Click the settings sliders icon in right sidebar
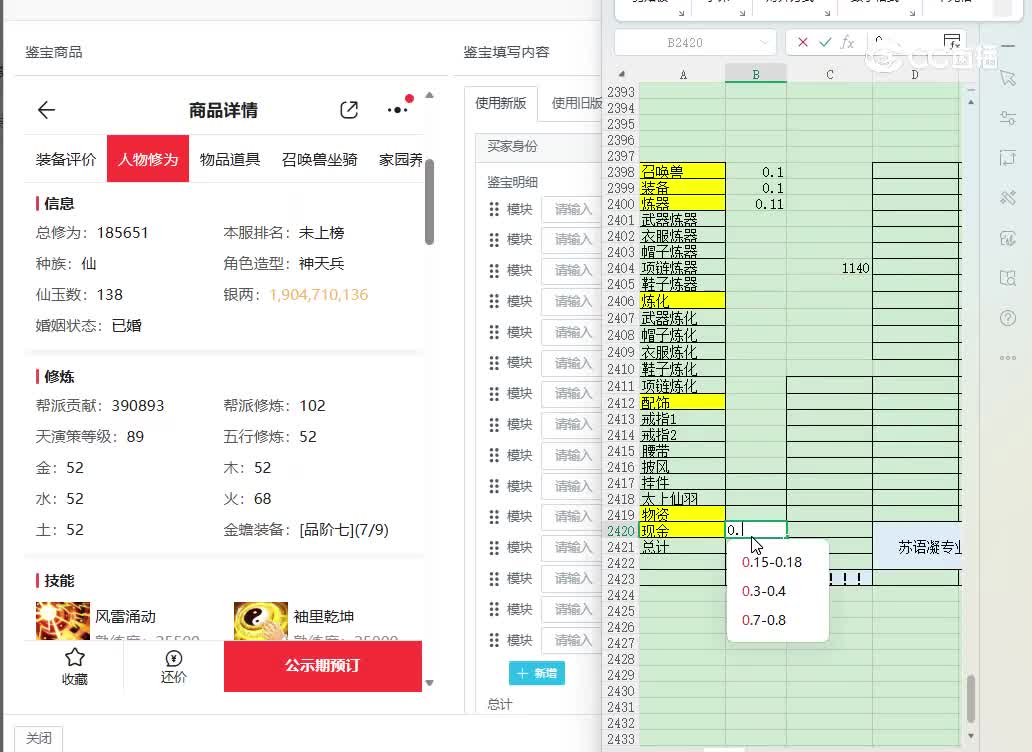The height and width of the screenshot is (752, 1032). click(1008, 118)
